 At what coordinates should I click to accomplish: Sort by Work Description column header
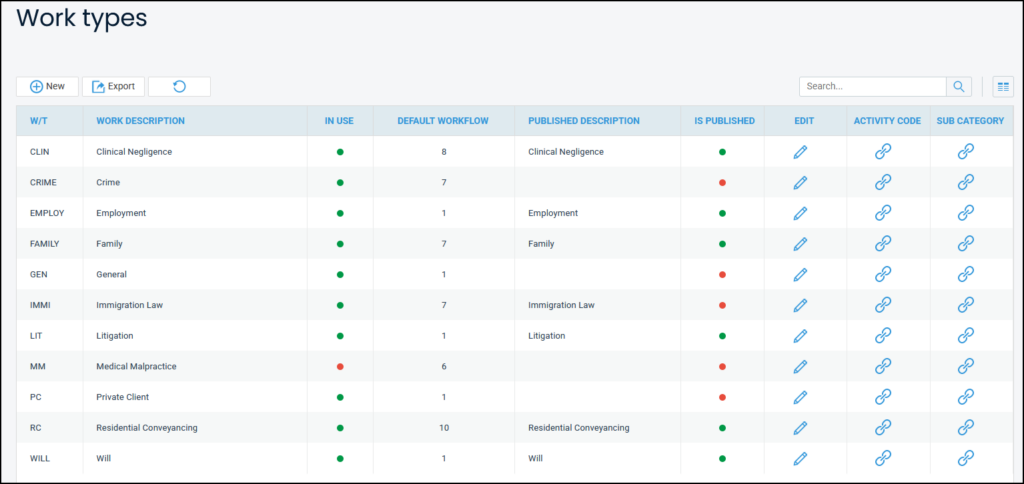pos(140,121)
